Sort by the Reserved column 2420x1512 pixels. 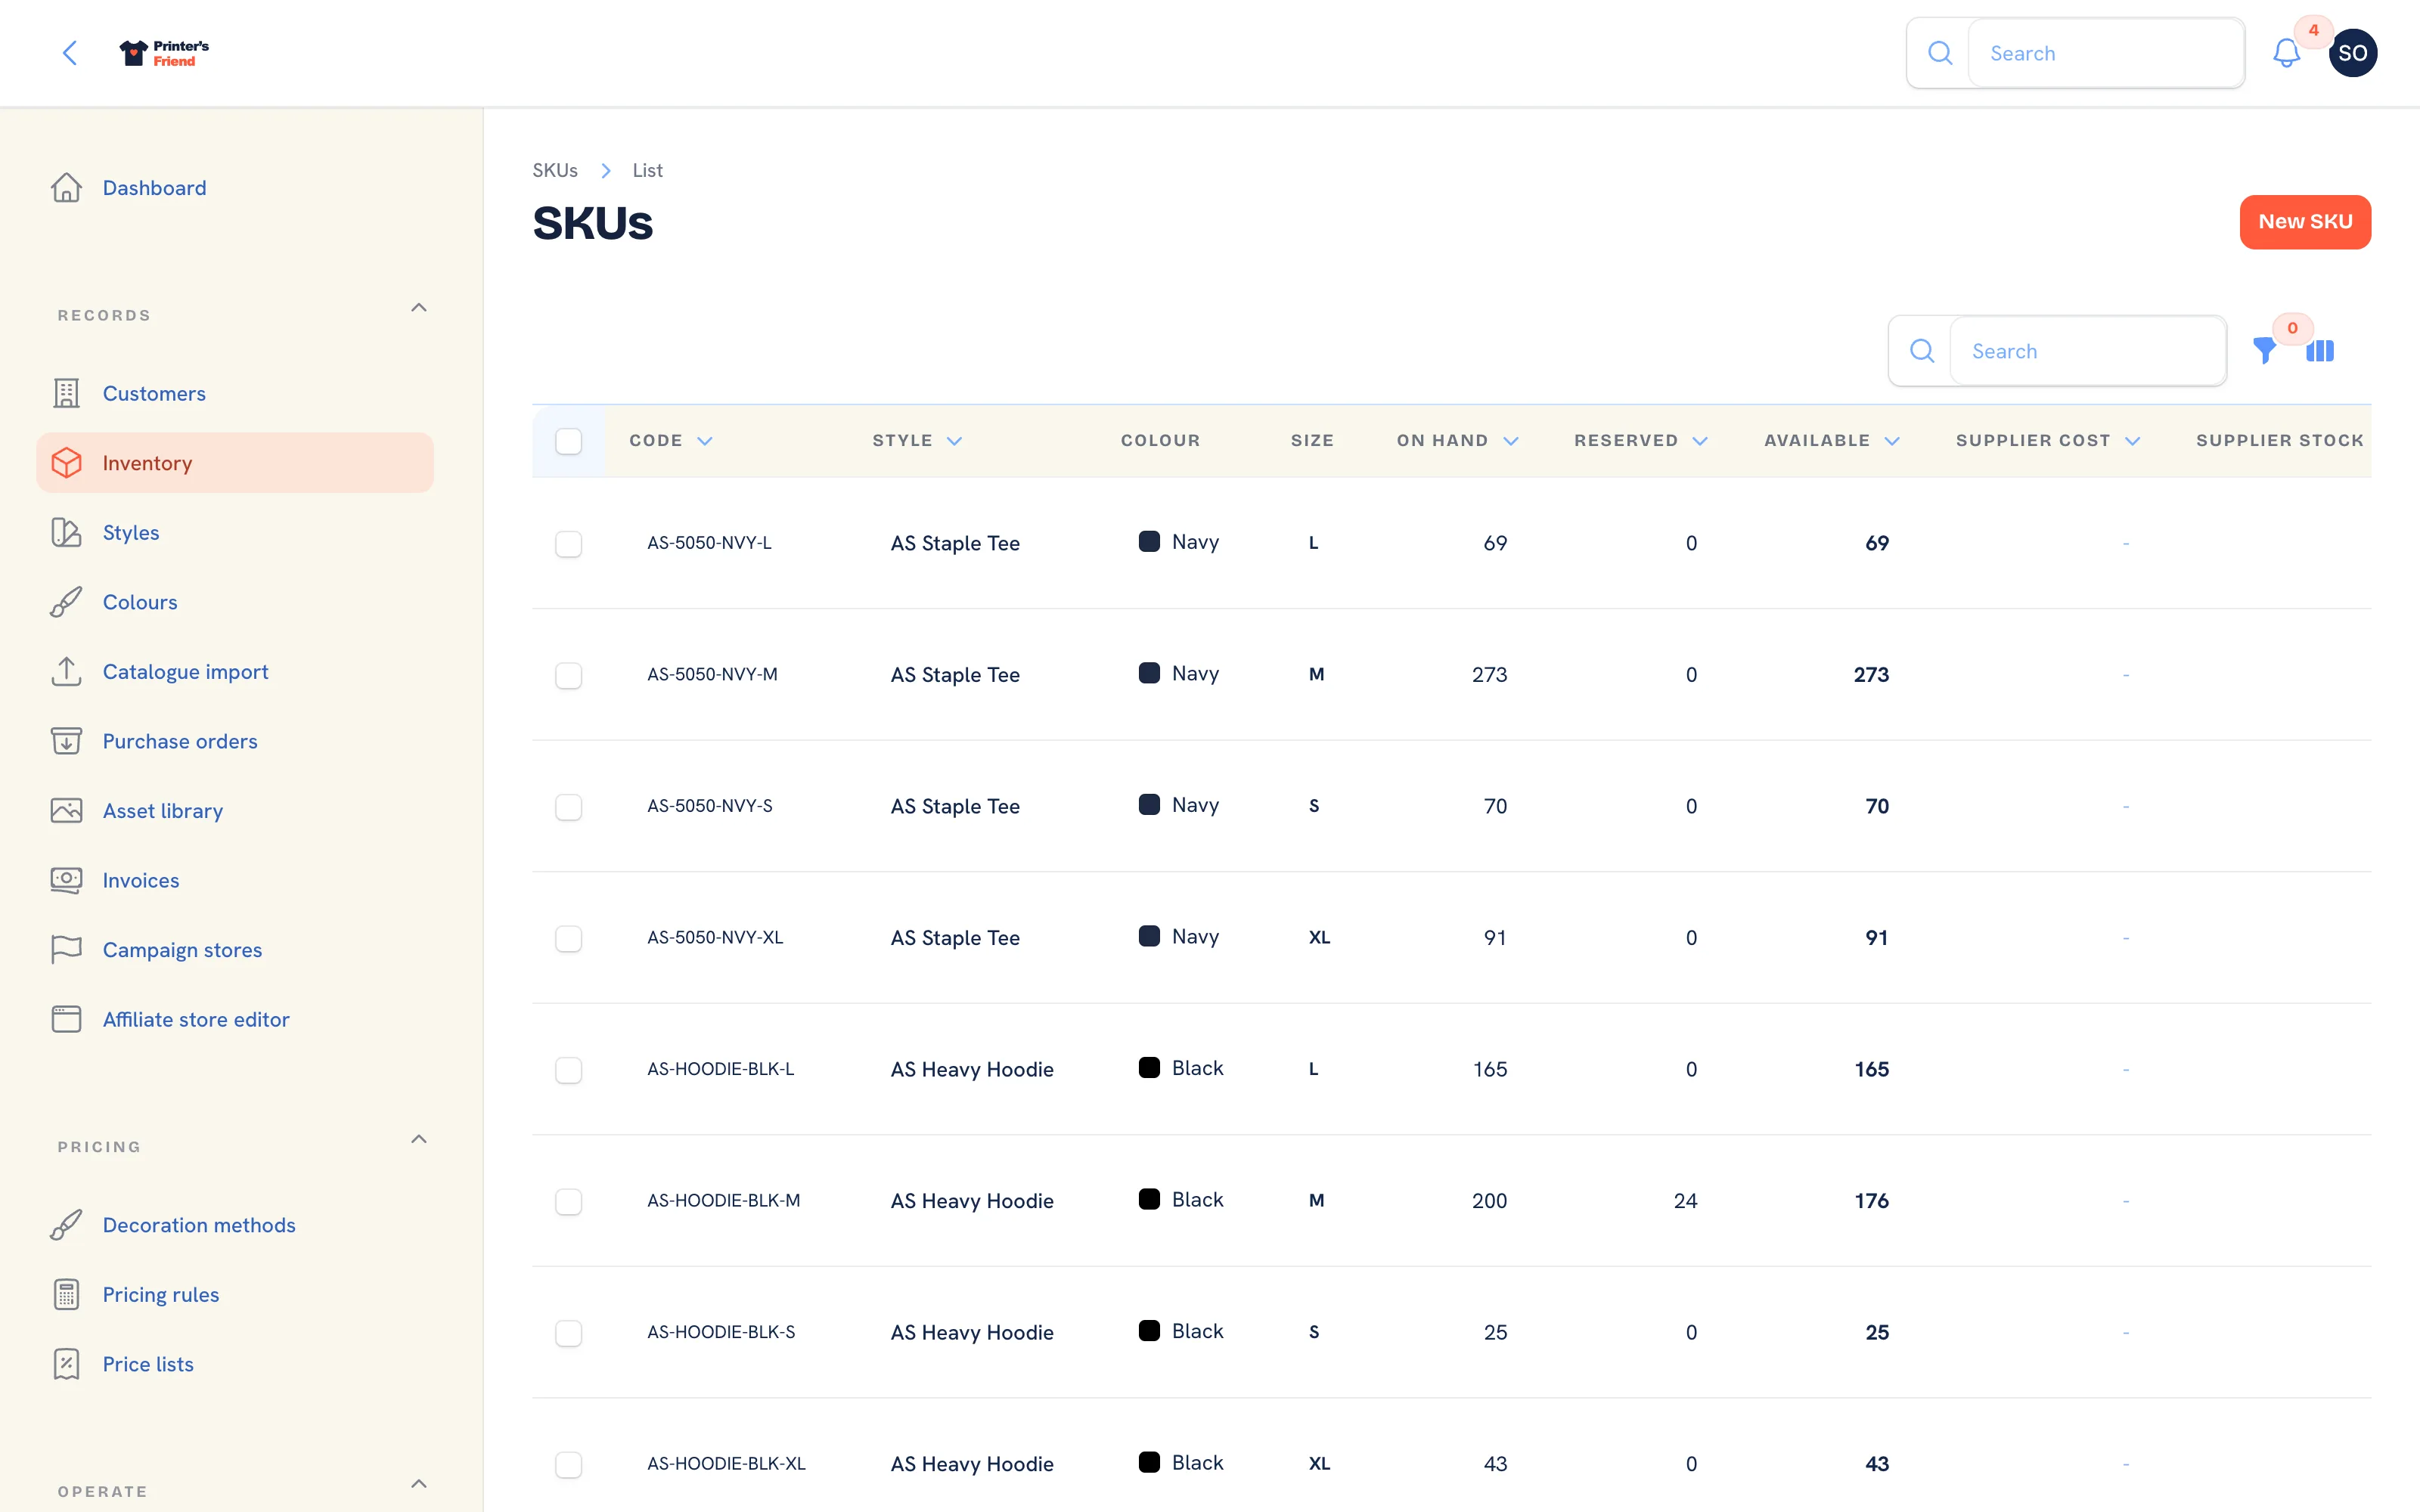(1641, 441)
